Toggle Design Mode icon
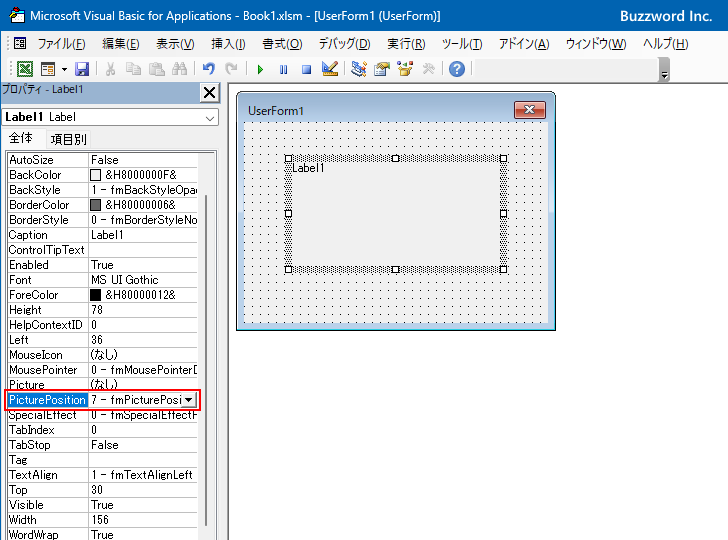 (x=330, y=69)
